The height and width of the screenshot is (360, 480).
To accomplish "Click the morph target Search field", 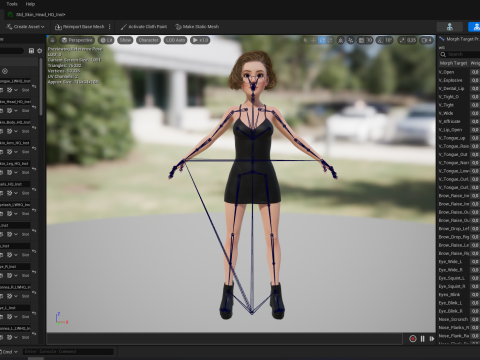I will coord(460,54).
